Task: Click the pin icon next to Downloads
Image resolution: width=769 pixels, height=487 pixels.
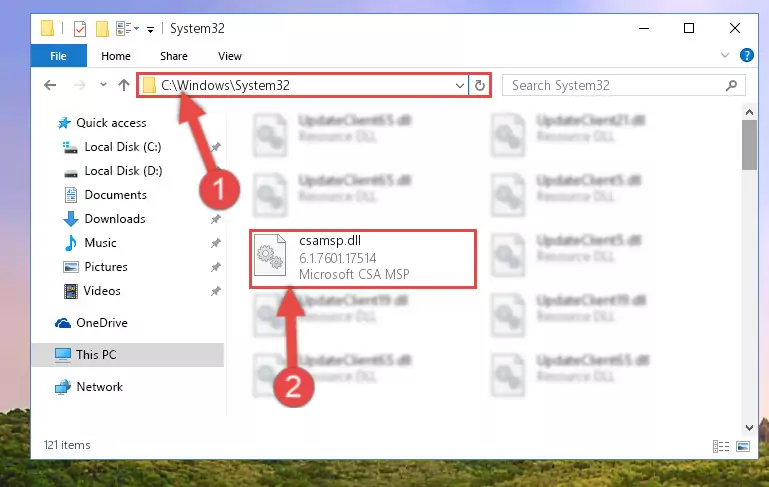Action: (x=215, y=219)
